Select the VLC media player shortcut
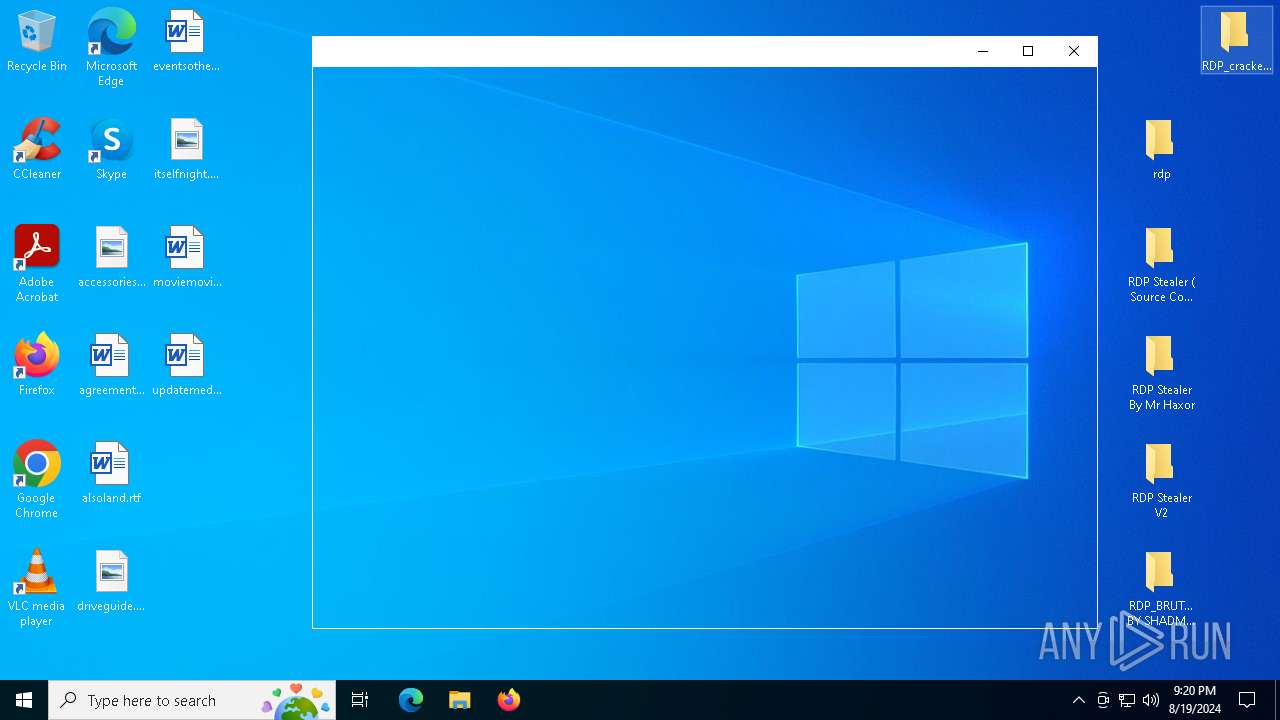 click(x=37, y=587)
